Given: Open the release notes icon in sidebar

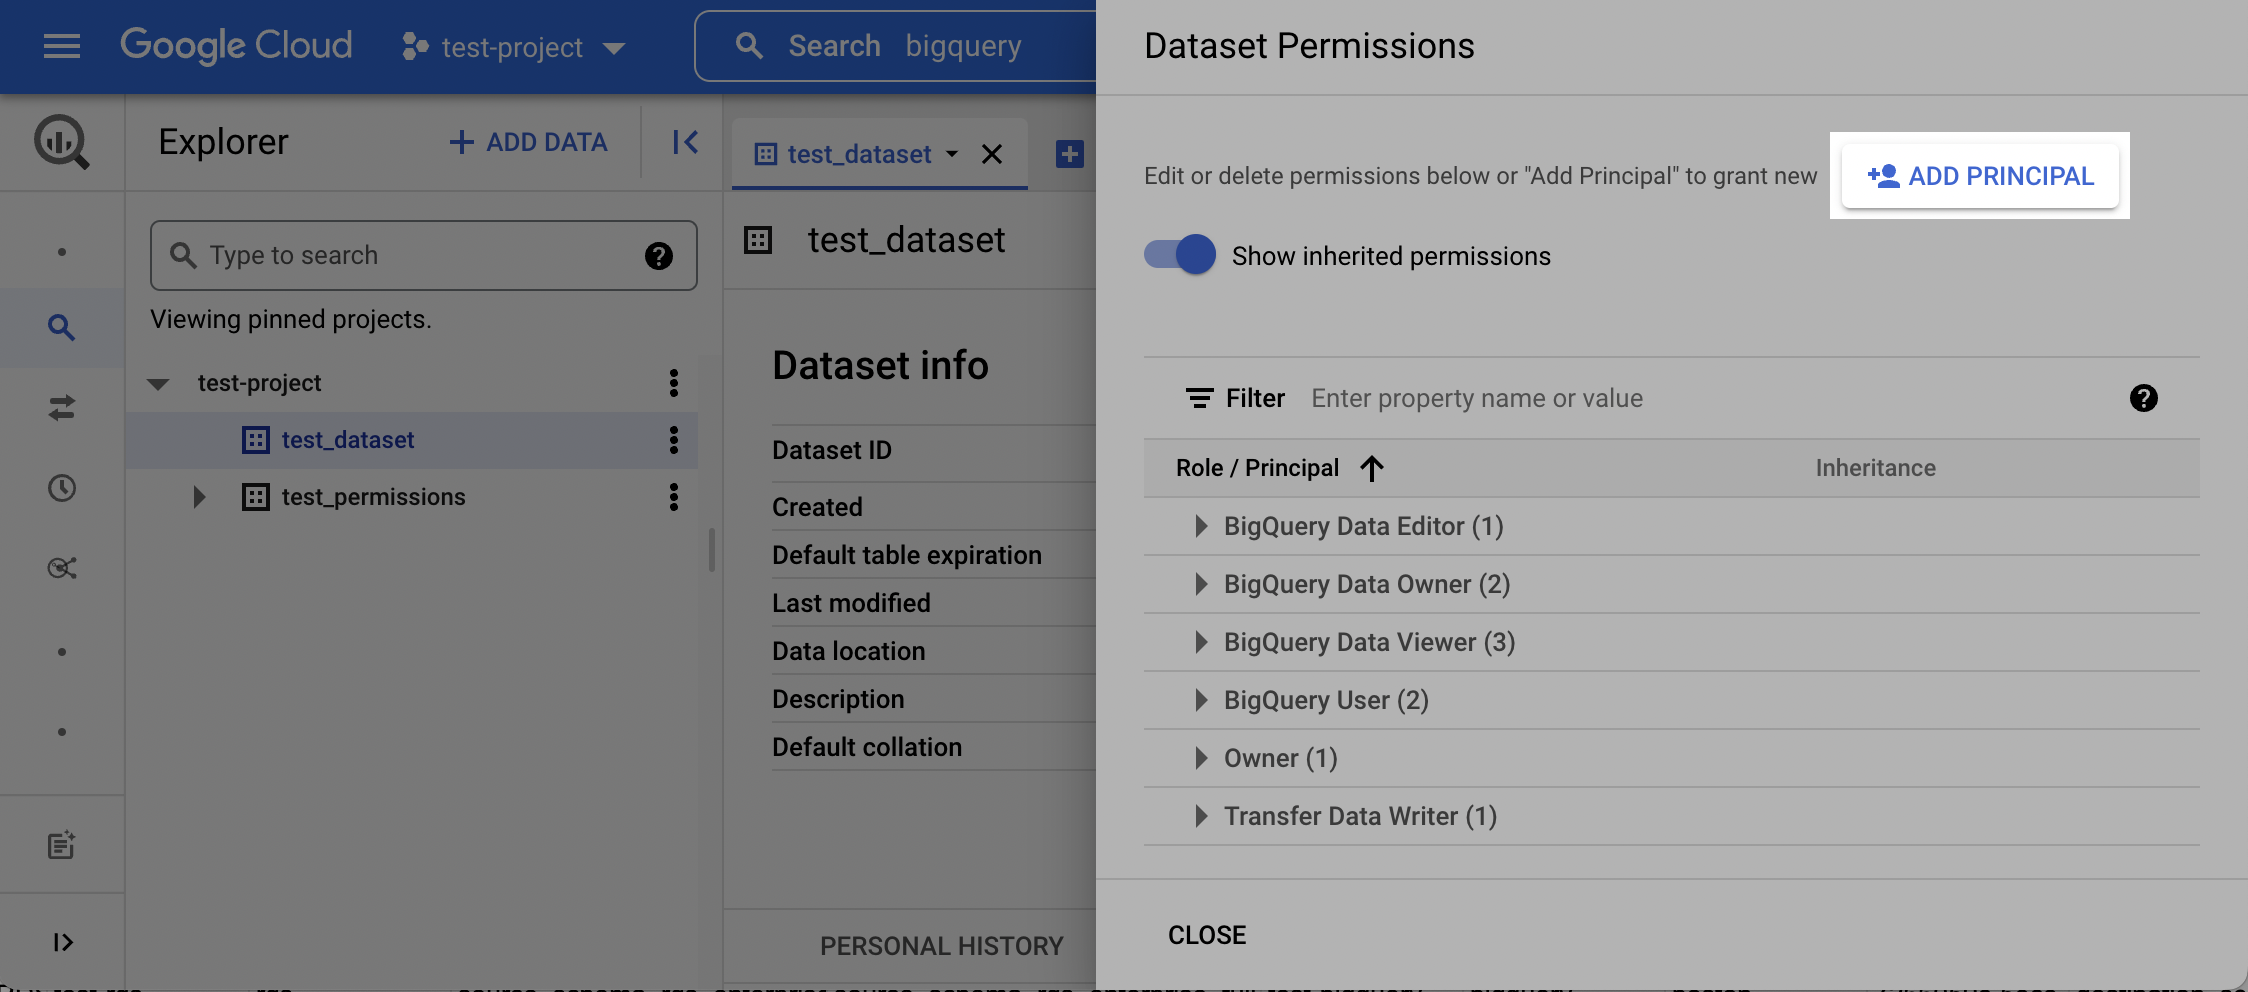Looking at the screenshot, I should point(62,846).
